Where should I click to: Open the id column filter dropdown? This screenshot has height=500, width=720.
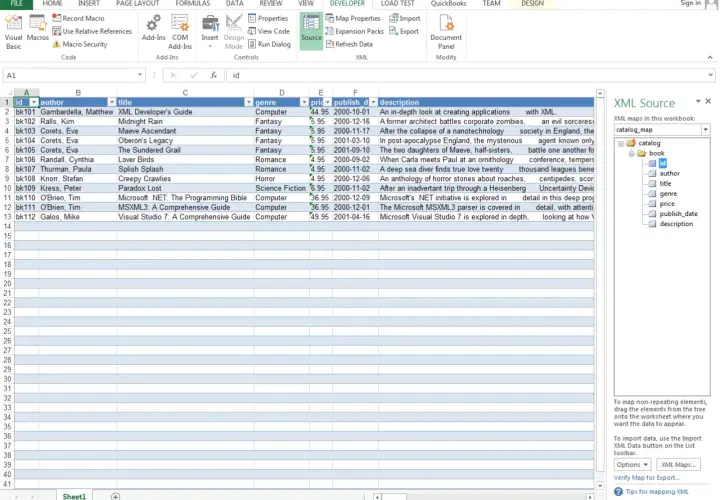click(x=34, y=102)
